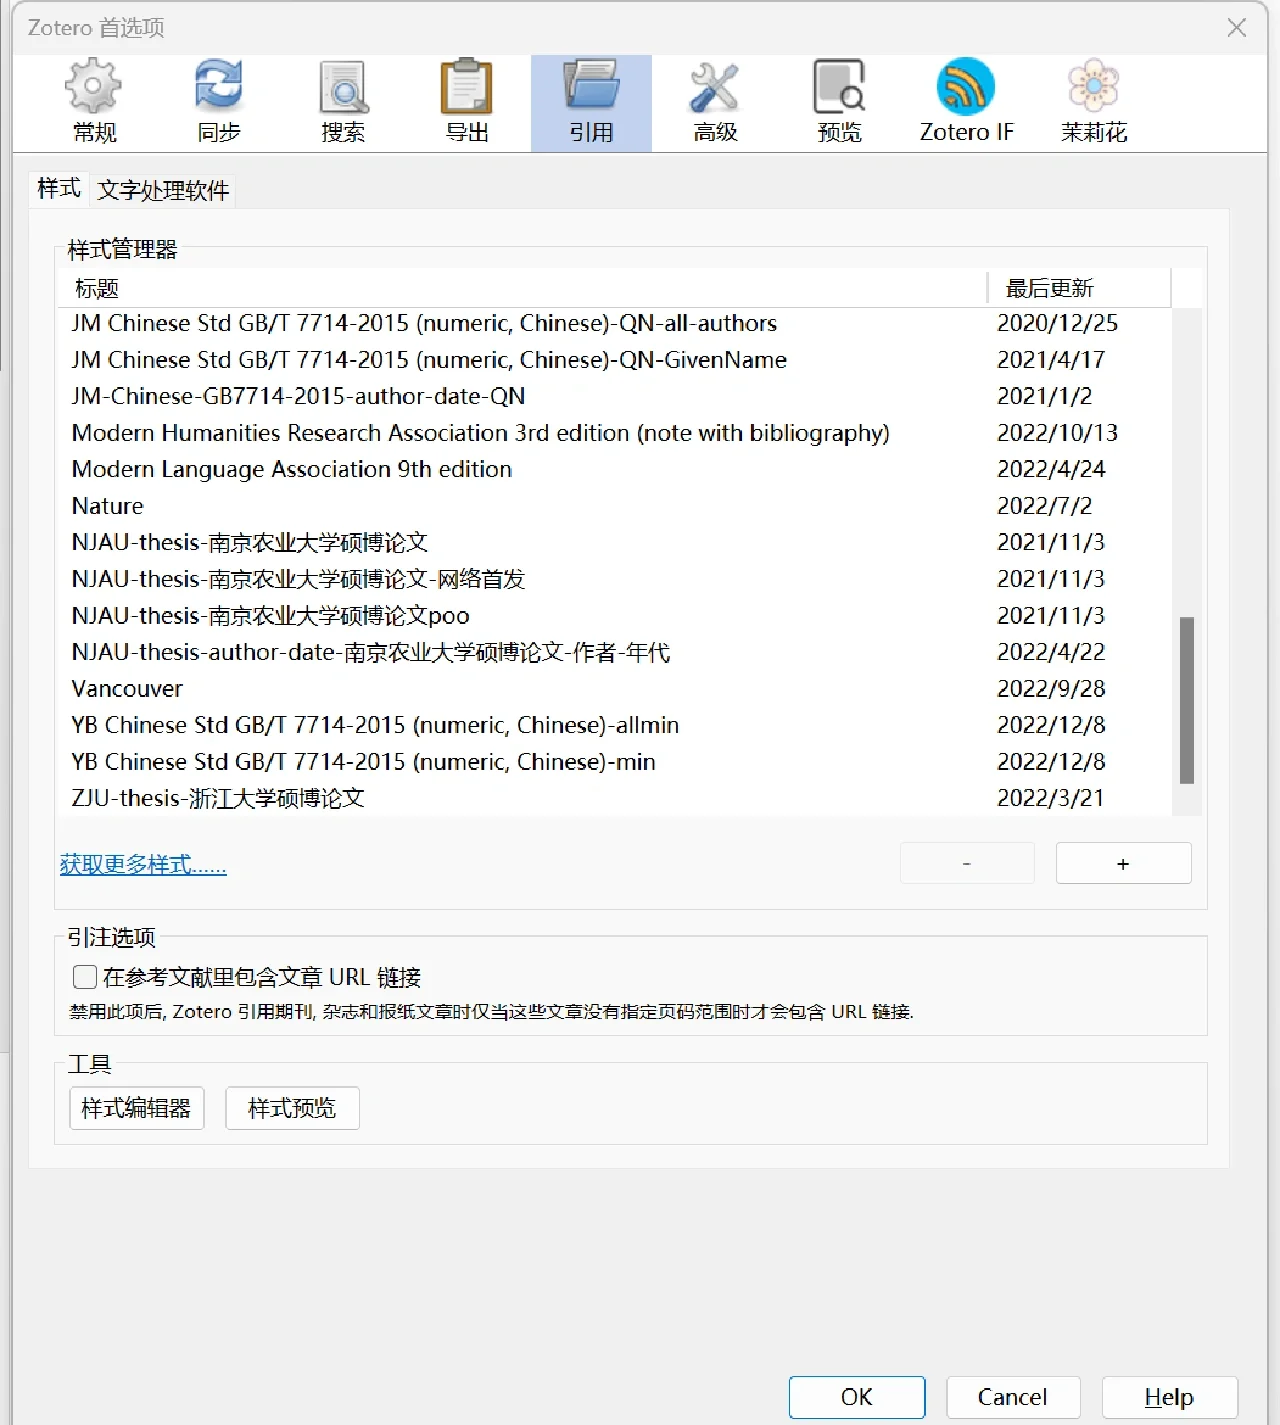Click the 2022/3/21 date cell
Screen dimensions: 1280x1425
coord(1050,798)
